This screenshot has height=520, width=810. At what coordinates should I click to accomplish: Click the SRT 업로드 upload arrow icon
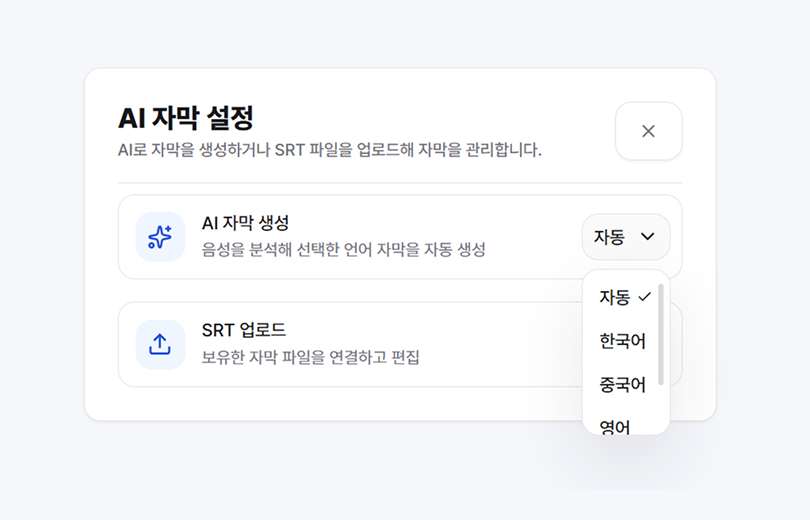[x=160, y=344]
